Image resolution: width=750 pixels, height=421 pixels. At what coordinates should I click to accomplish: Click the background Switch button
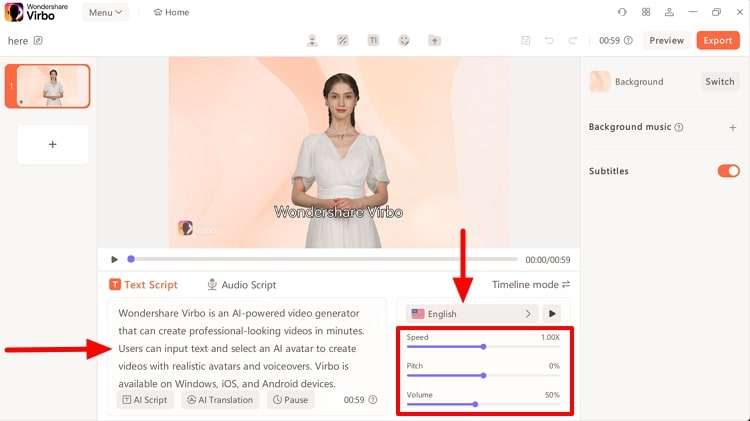click(x=719, y=82)
